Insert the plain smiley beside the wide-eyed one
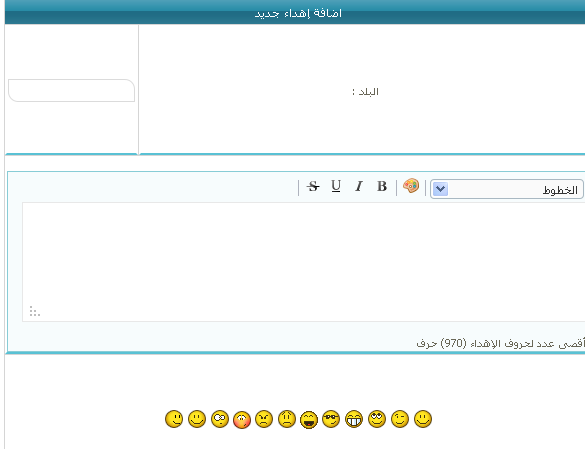585x449 pixels. coord(197,419)
